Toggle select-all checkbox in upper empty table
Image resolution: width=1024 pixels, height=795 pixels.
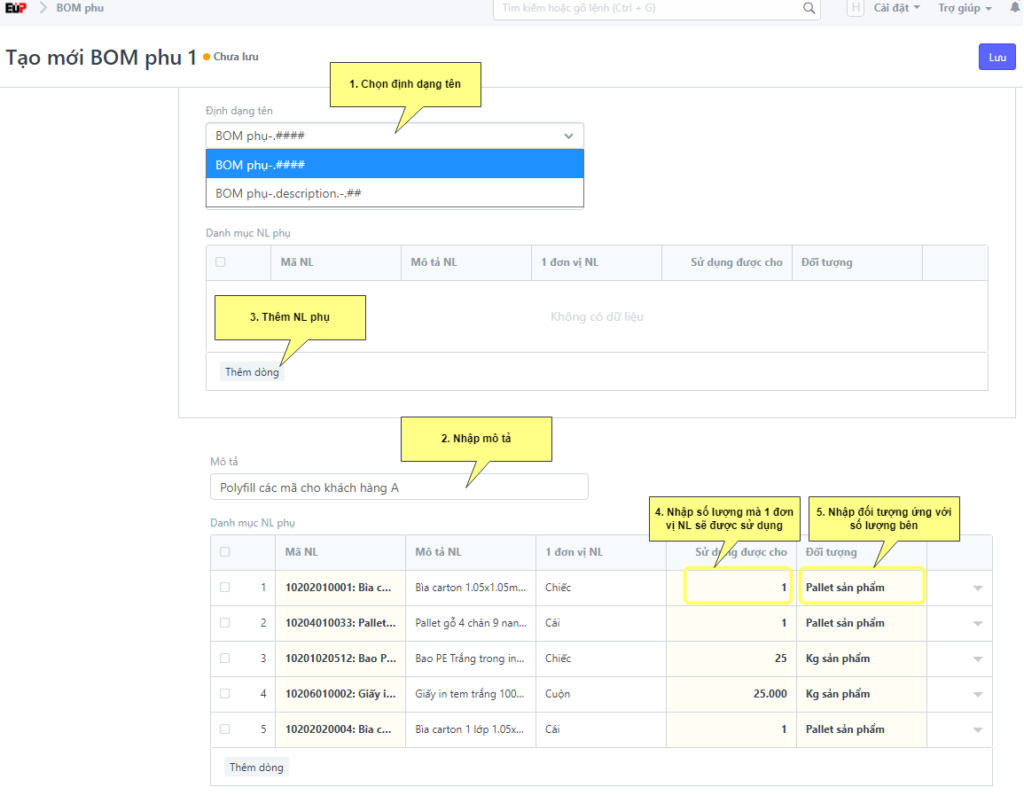click(x=220, y=262)
